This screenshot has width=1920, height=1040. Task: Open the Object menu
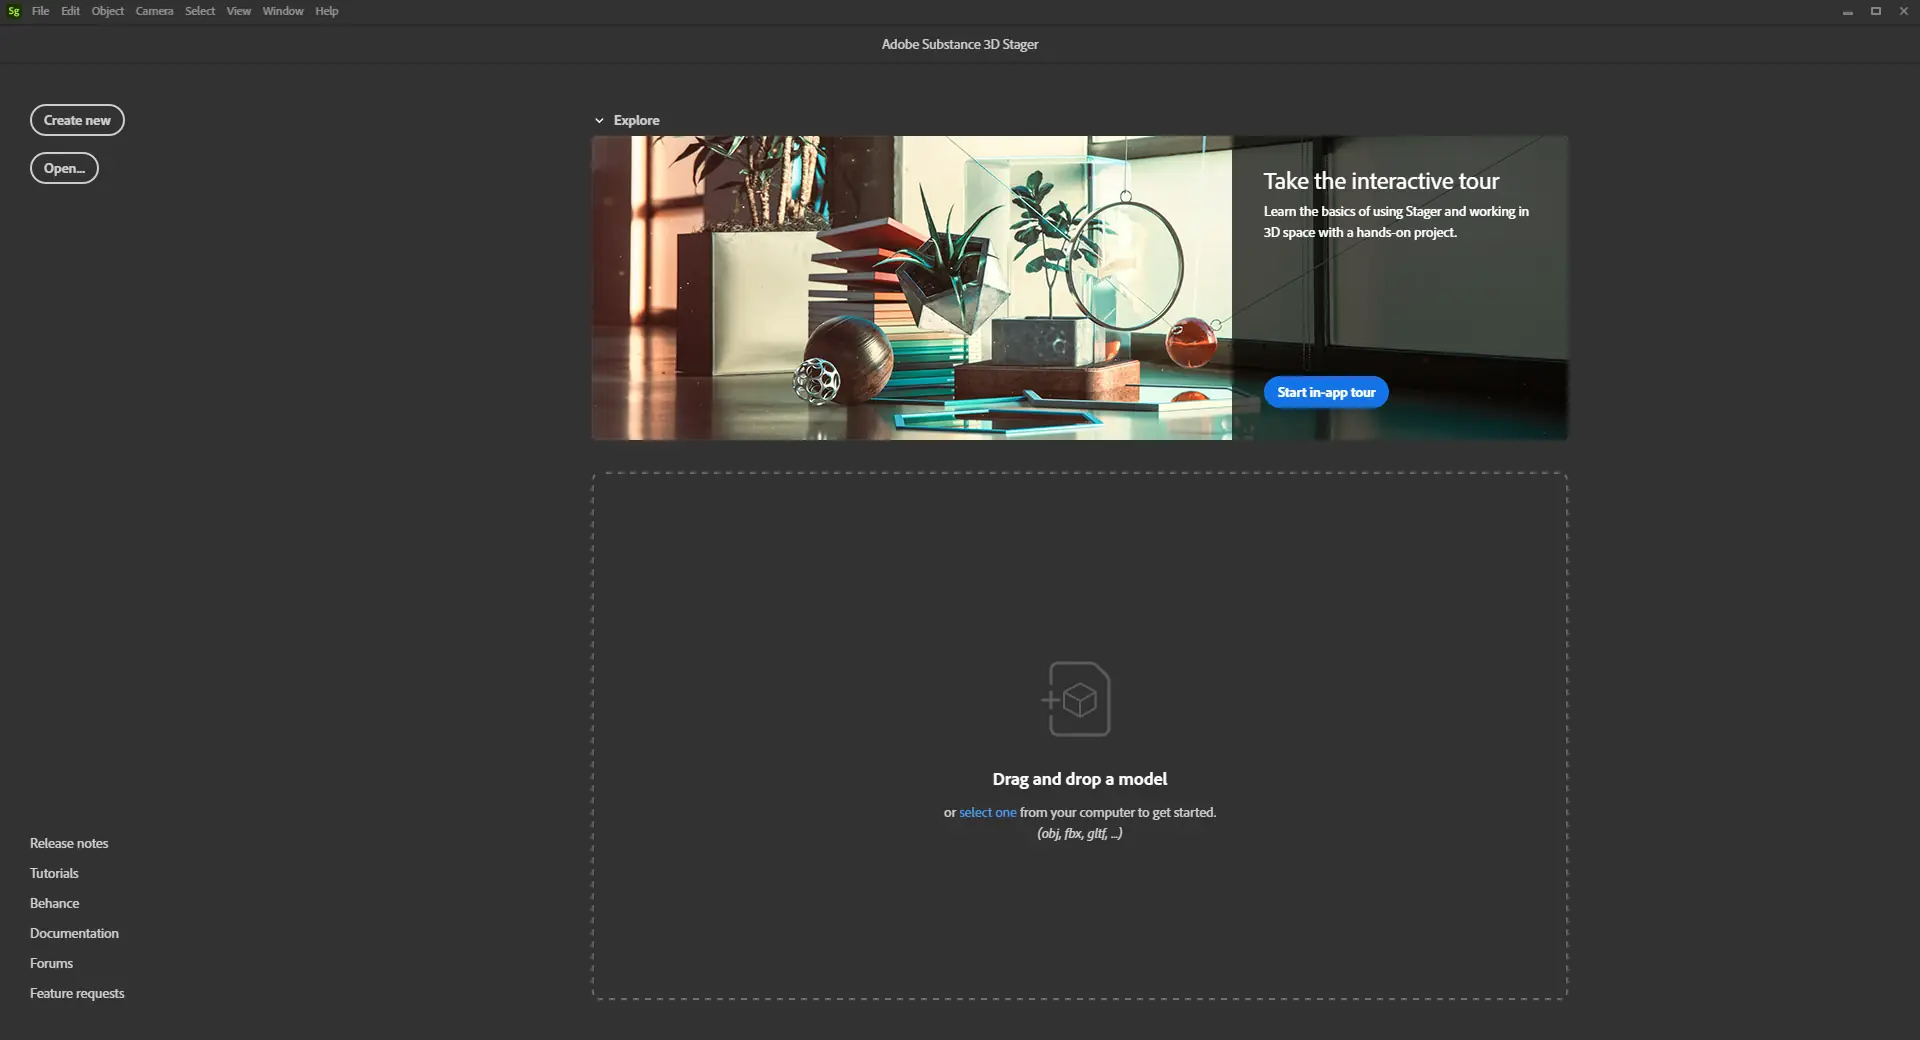(107, 11)
